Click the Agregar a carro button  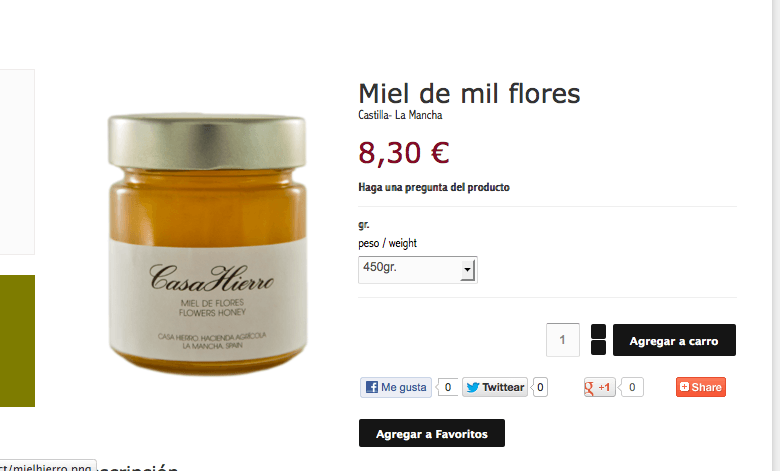tap(674, 340)
